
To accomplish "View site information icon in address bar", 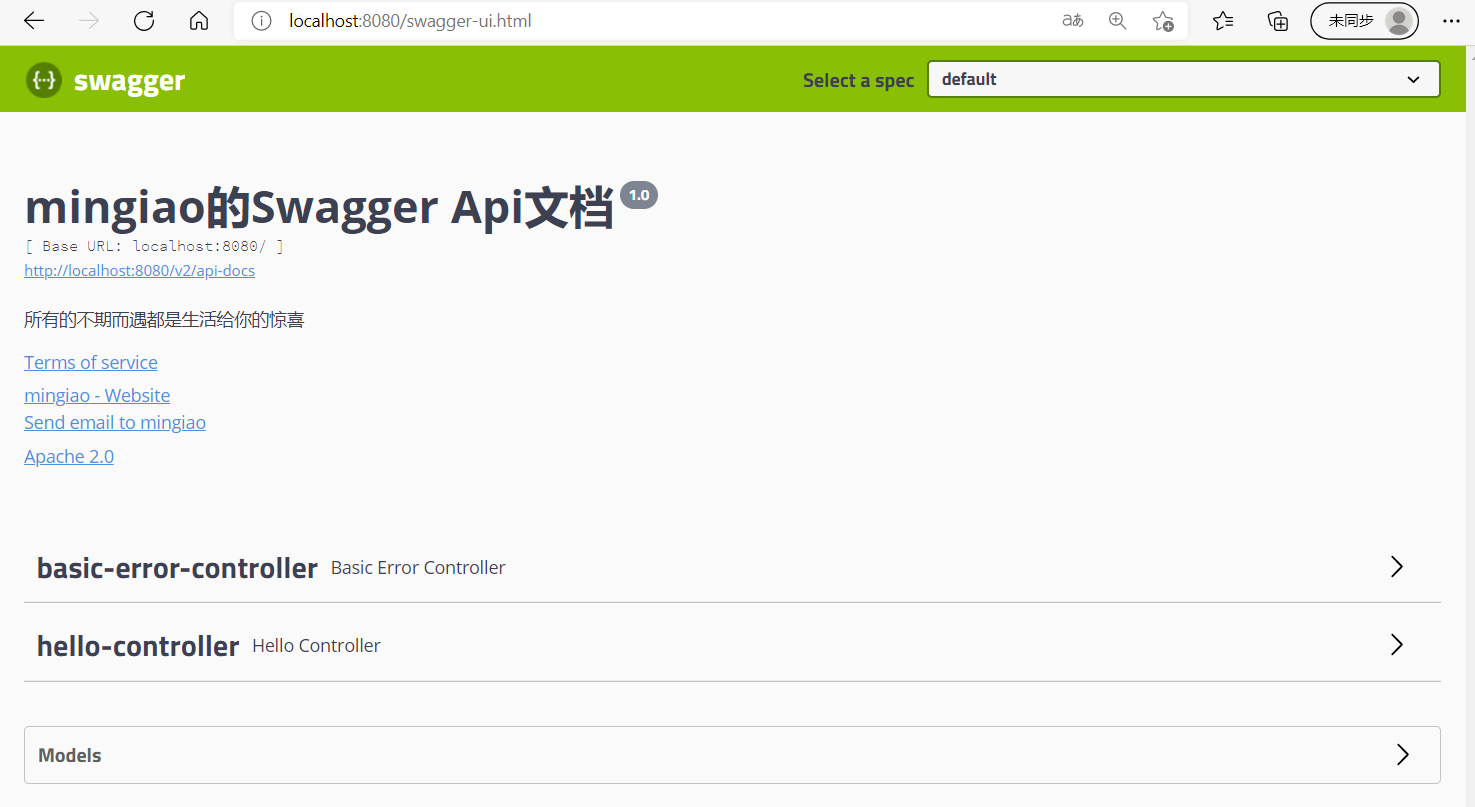I will point(261,21).
